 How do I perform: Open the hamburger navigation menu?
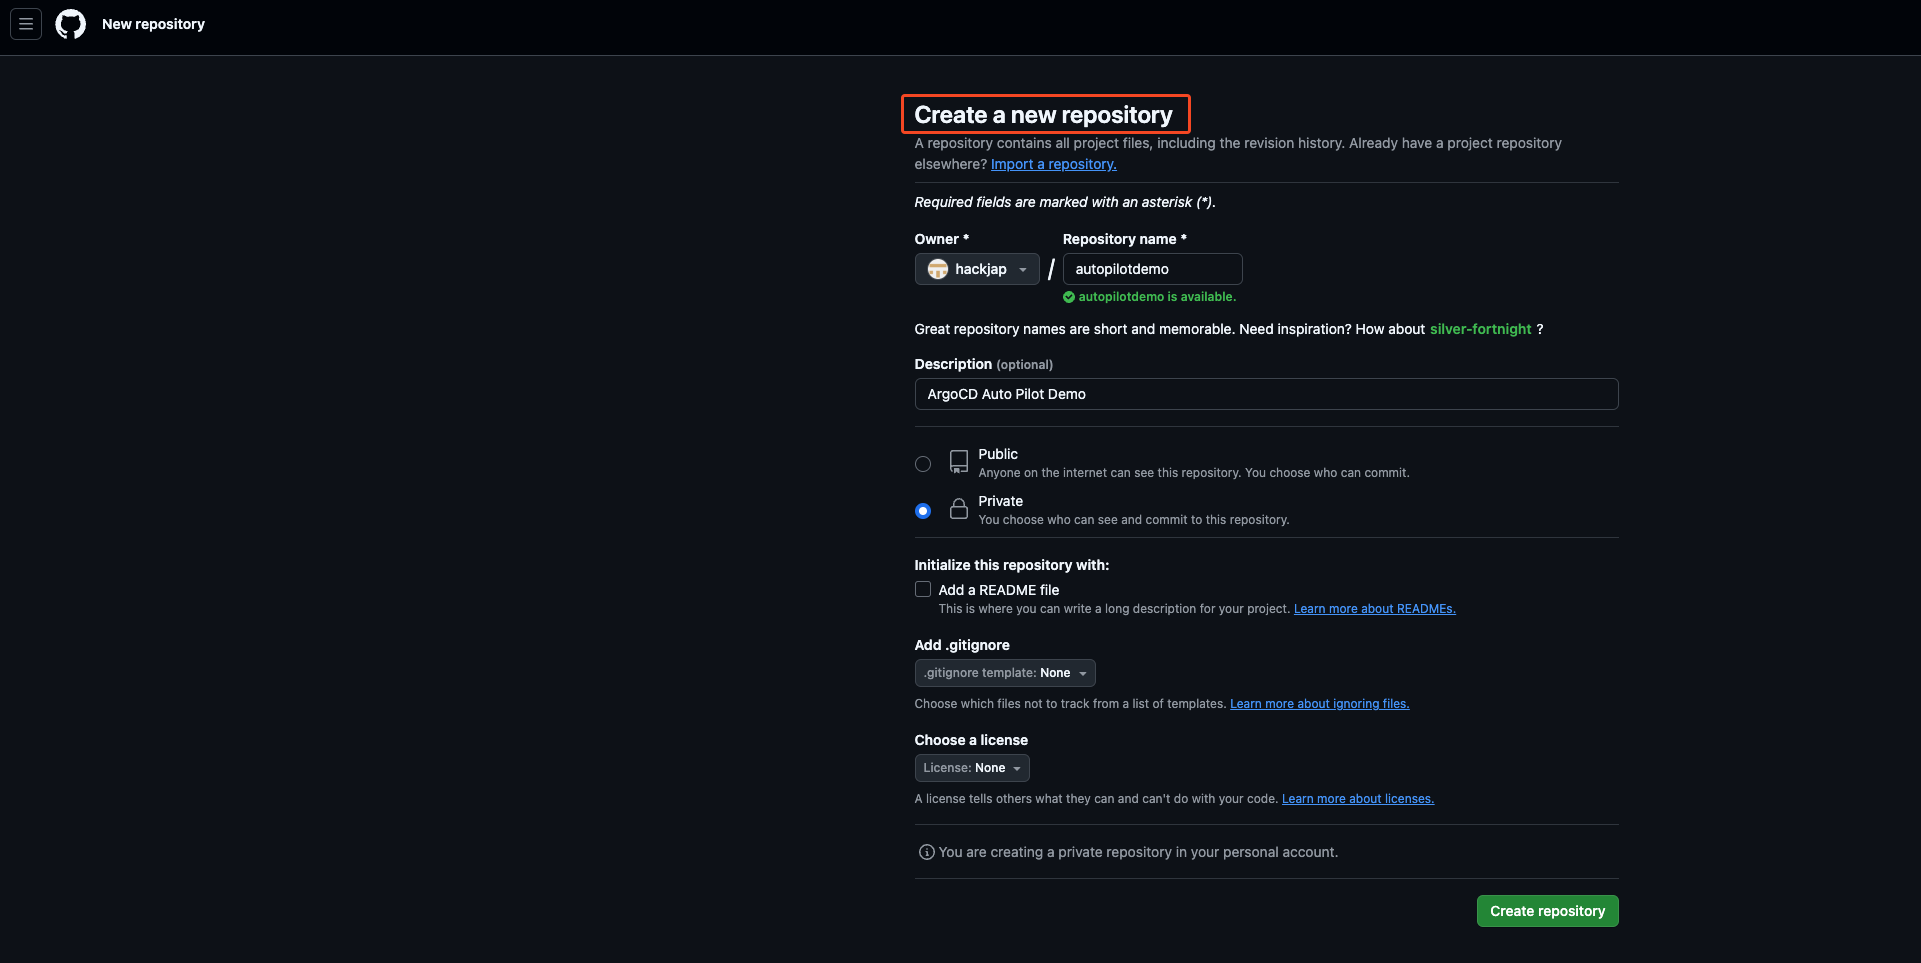26,24
